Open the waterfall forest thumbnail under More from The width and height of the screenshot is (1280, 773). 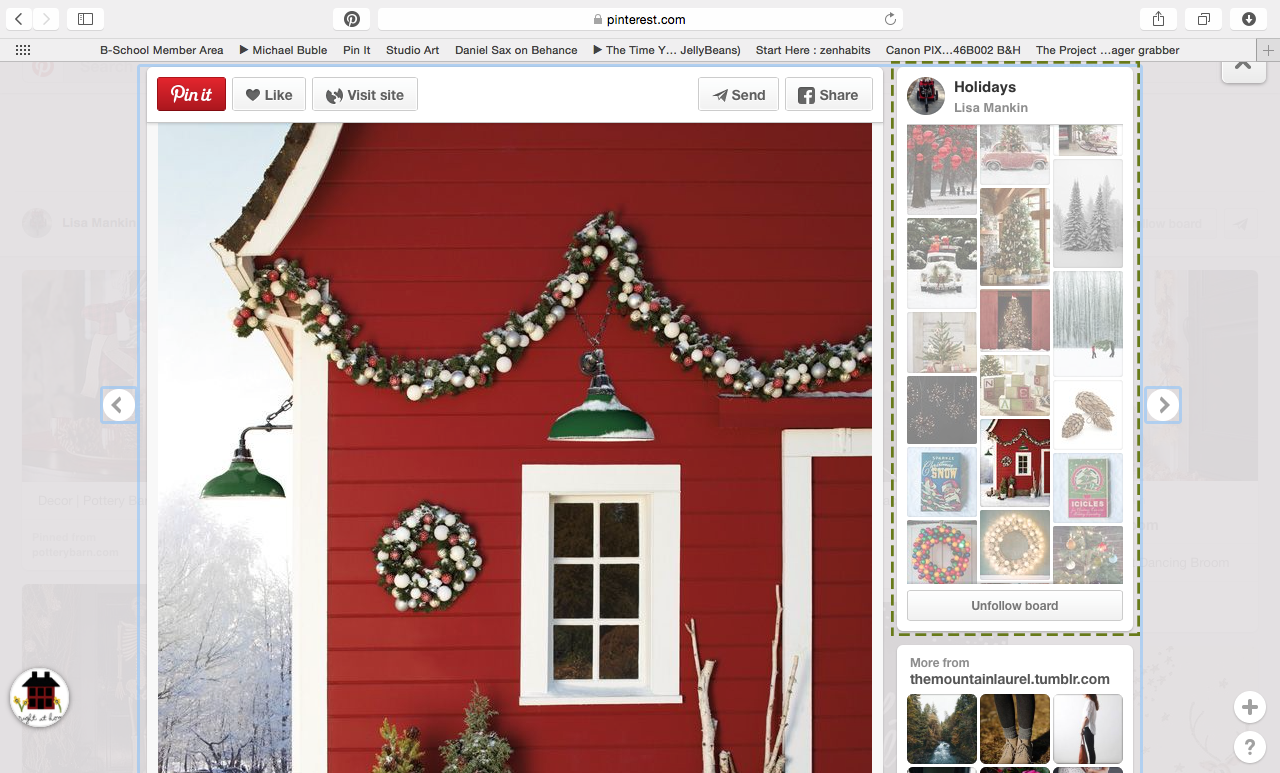[942, 729]
